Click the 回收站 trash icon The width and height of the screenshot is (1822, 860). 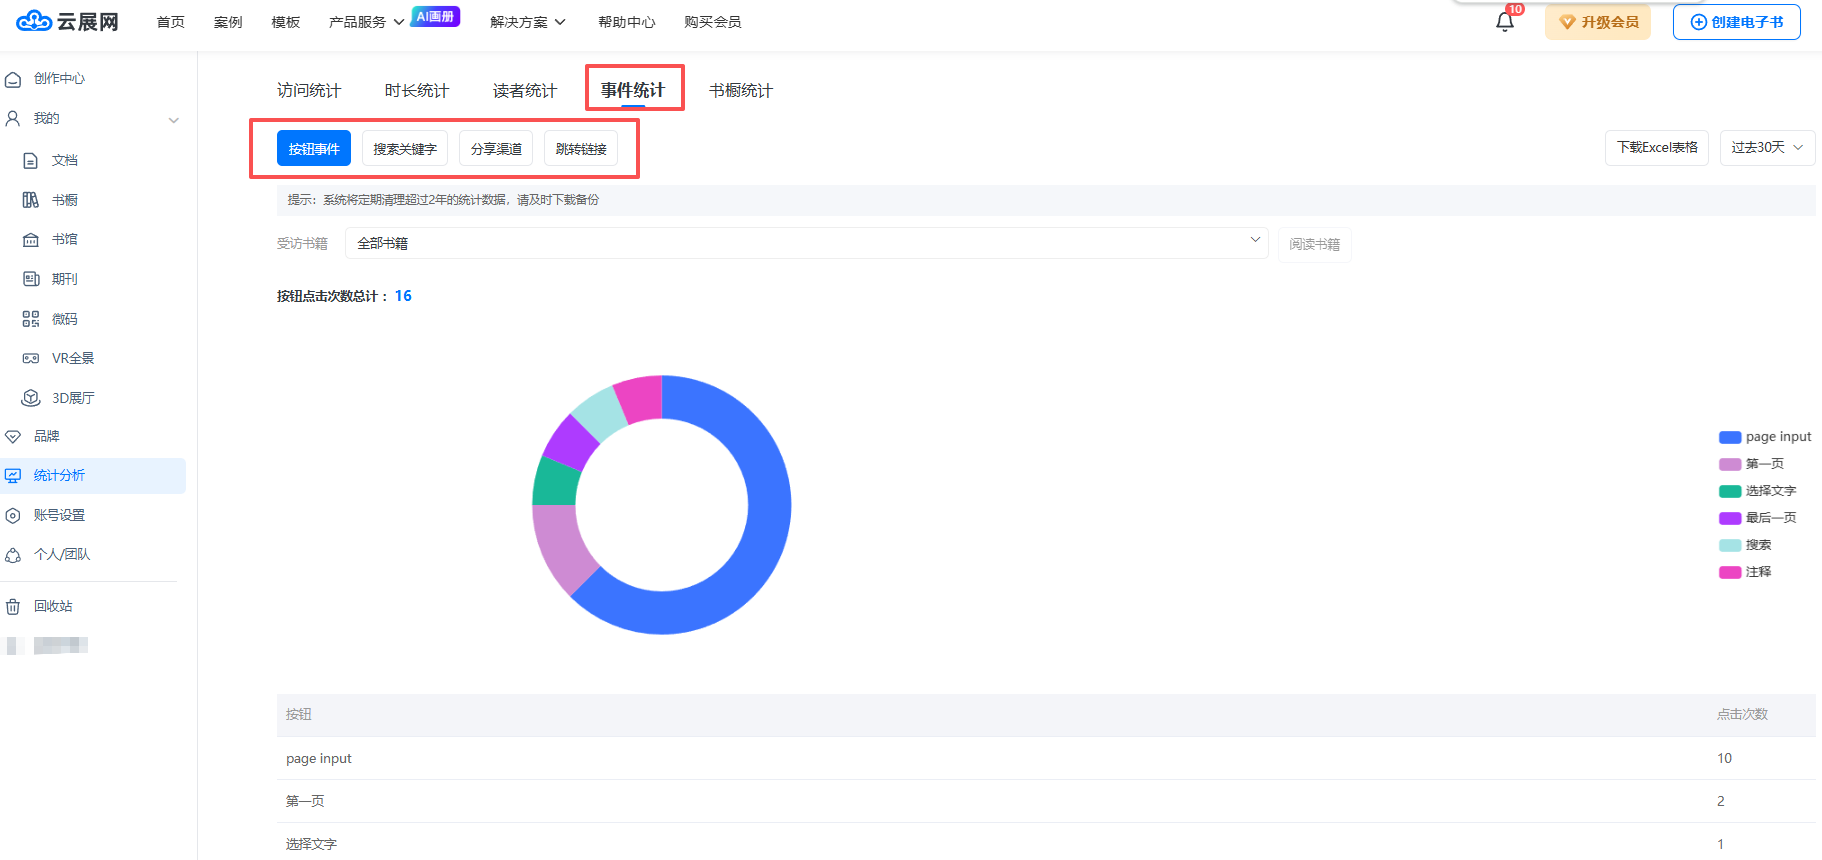(13, 606)
